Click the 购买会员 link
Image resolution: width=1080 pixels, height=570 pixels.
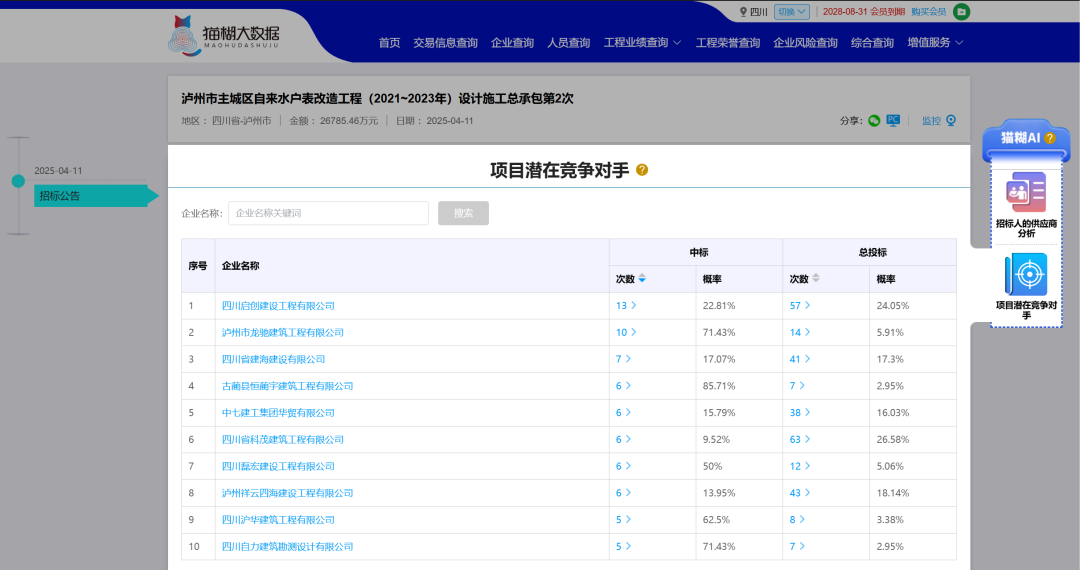tap(928, 12)
